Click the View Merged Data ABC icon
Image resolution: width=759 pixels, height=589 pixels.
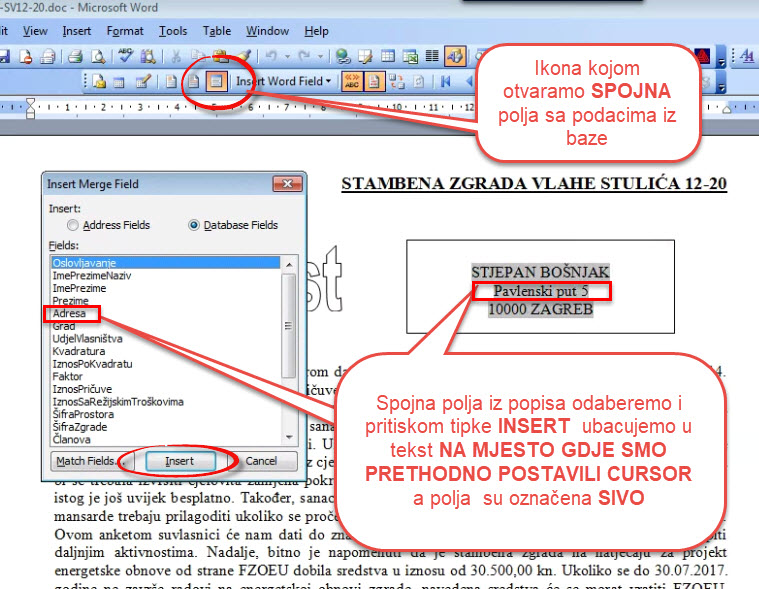(x=352, y=81)
